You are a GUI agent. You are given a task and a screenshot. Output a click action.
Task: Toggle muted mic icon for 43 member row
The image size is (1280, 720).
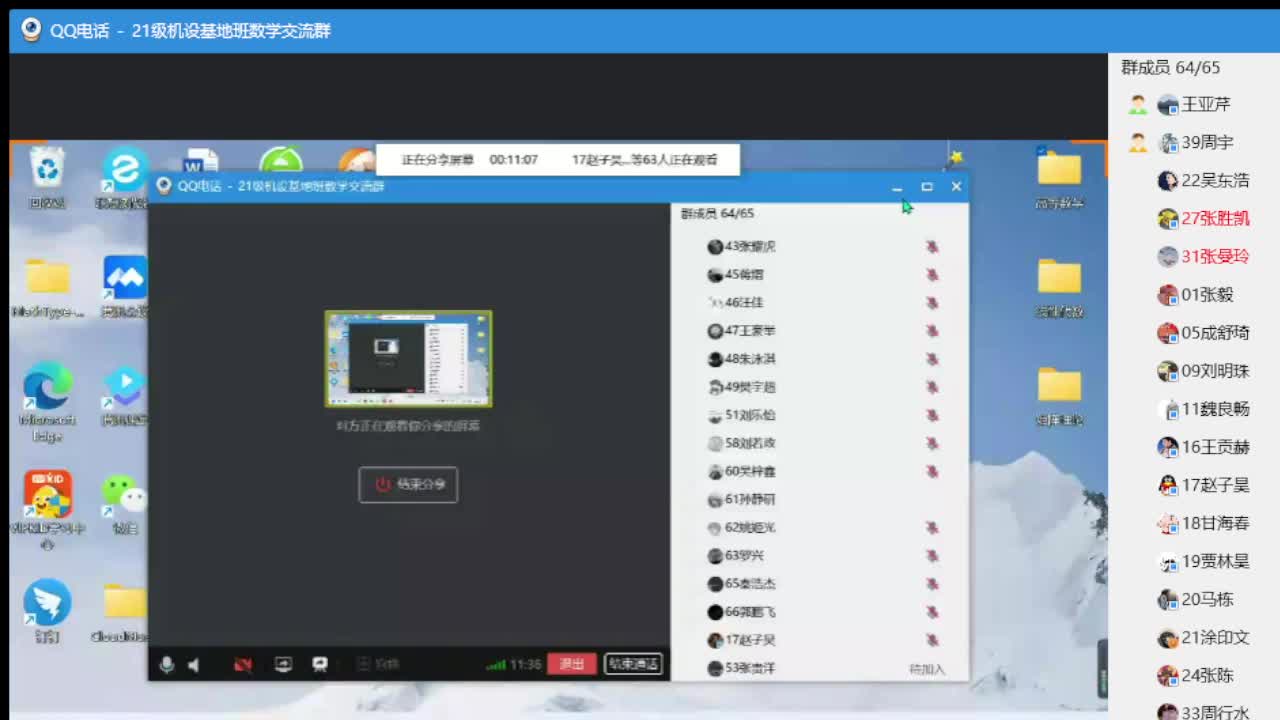pos(932,246)
